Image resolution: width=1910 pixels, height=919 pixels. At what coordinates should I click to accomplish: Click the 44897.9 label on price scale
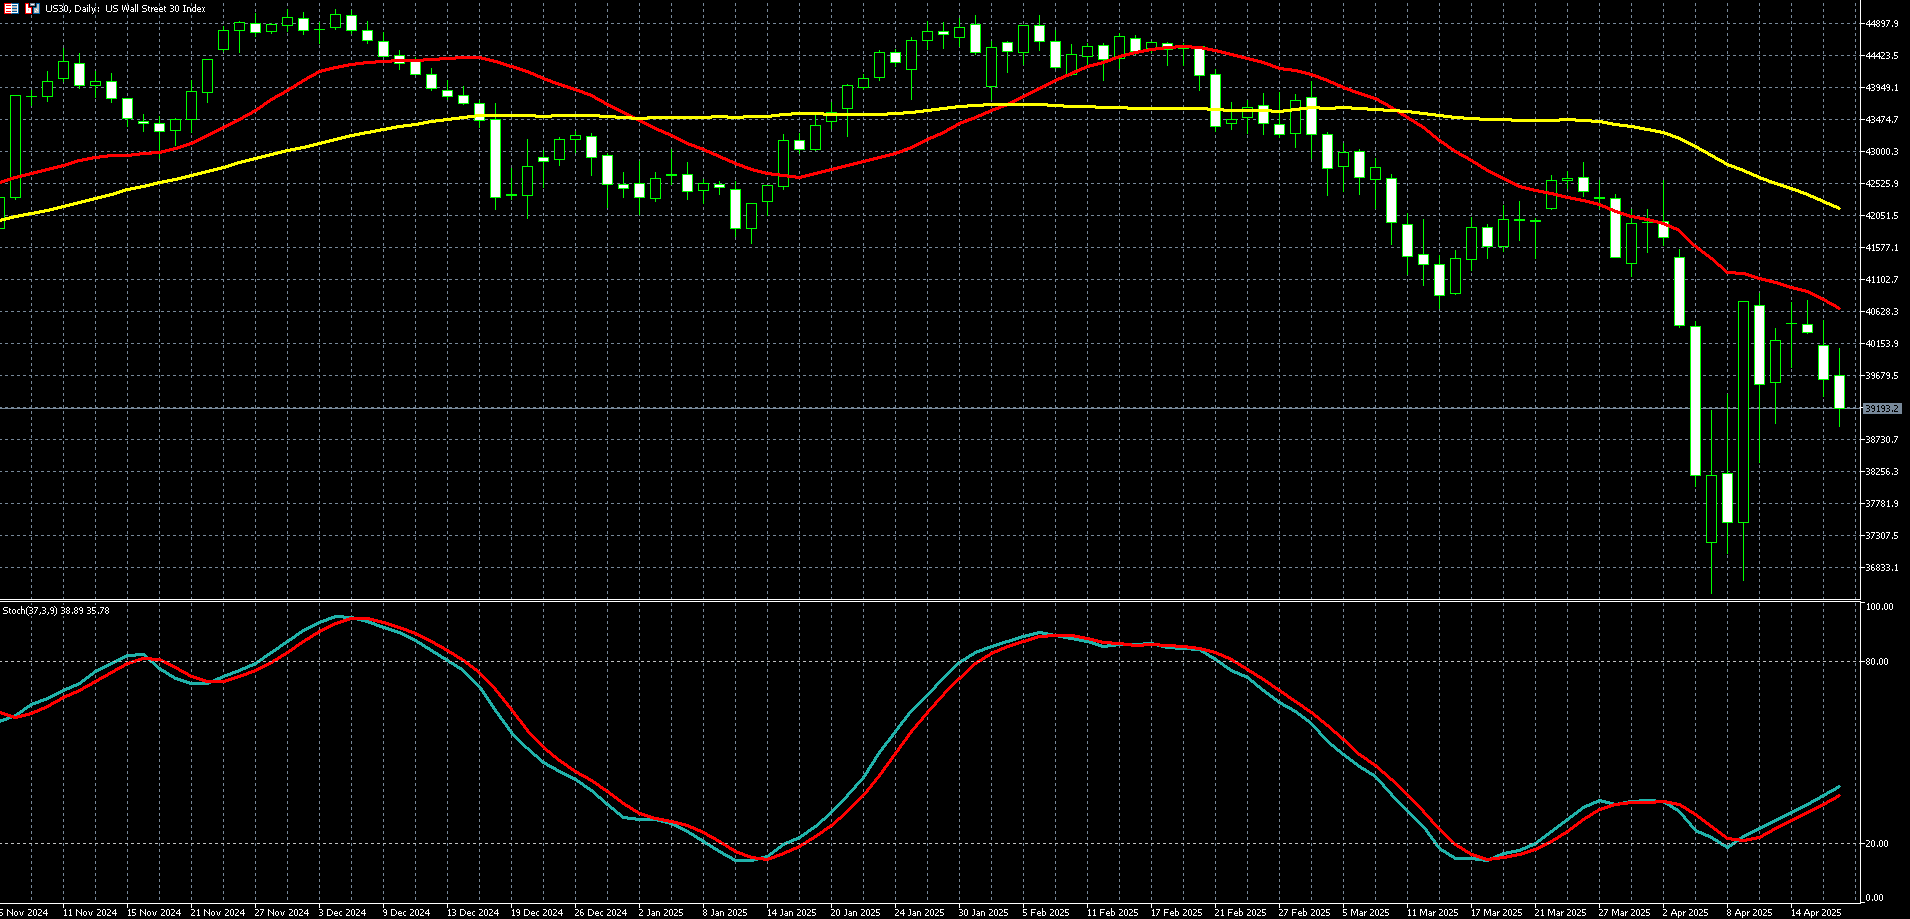(1881, 24)
